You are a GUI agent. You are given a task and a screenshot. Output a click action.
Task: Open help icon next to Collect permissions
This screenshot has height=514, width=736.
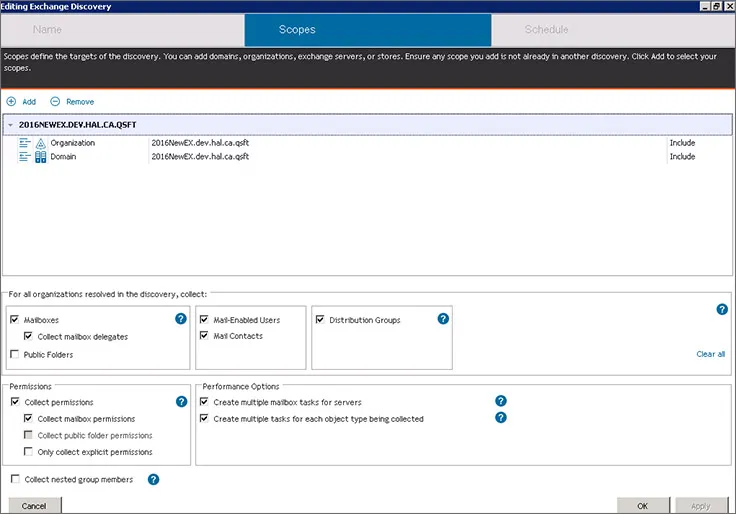(x=181, y=401)
